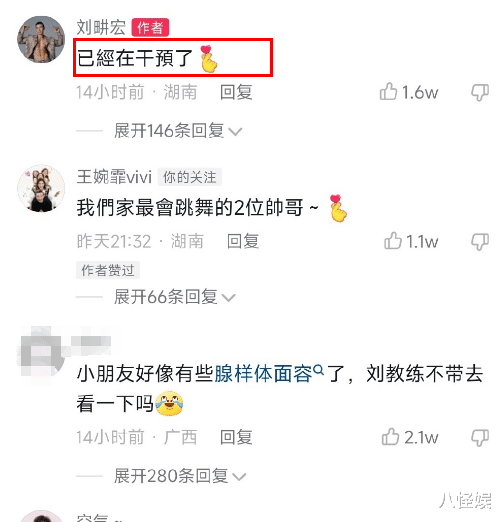Dislike the 腺样体面容 comment thumbs-down
This screenshot has width=501, height=522.
point(480,437)
